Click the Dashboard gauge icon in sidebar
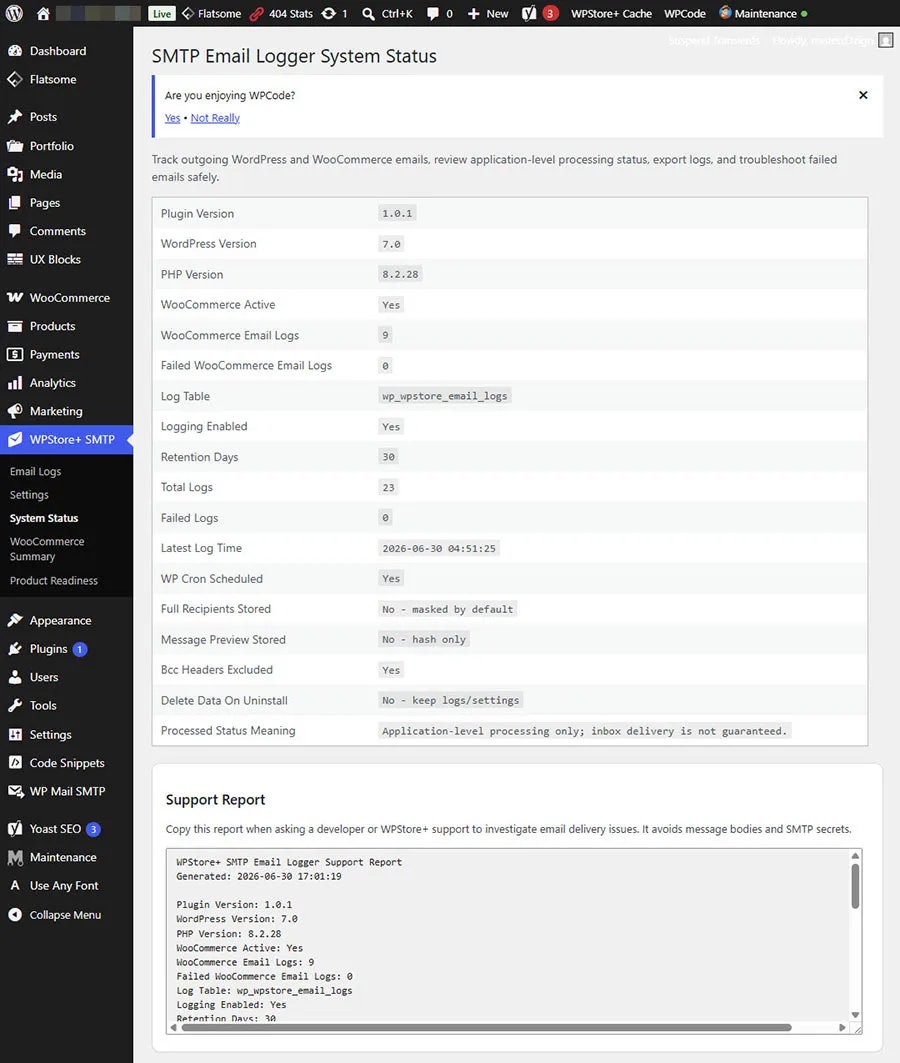 point(15,51)
